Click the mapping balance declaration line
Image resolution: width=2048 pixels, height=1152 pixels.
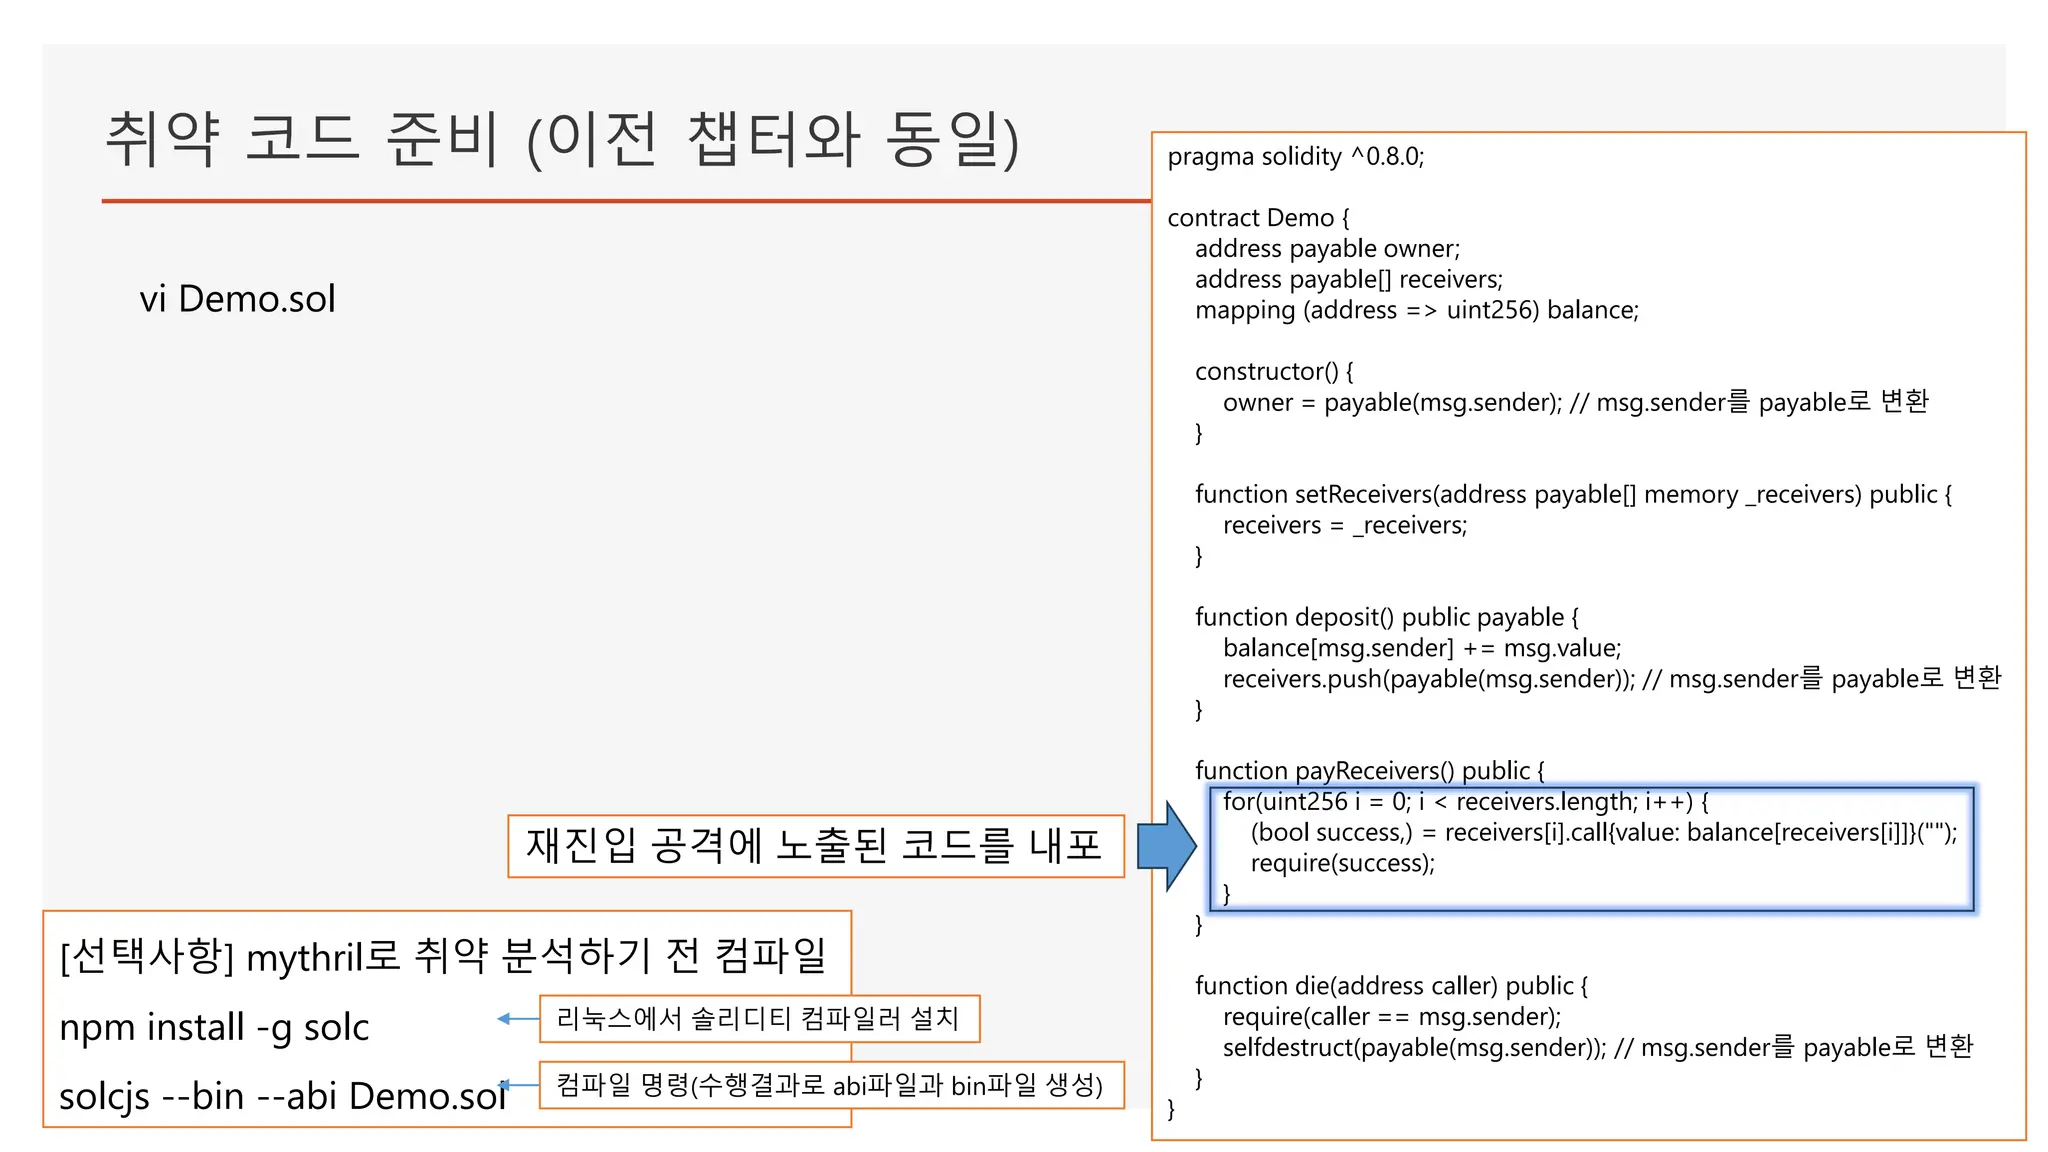point(1416,310)
